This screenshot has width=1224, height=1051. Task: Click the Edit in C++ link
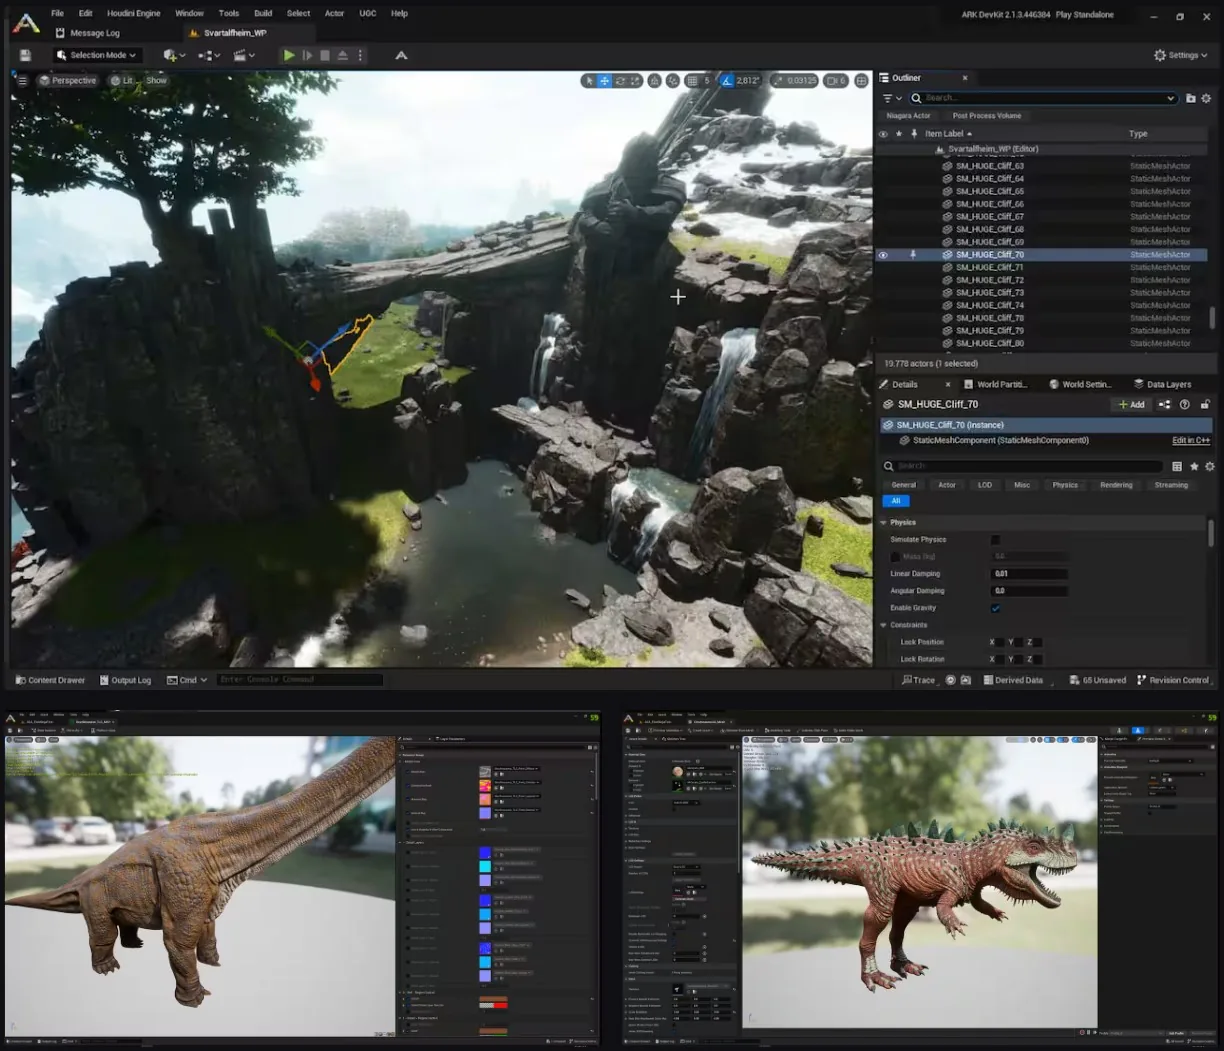tap(1191, 440)
